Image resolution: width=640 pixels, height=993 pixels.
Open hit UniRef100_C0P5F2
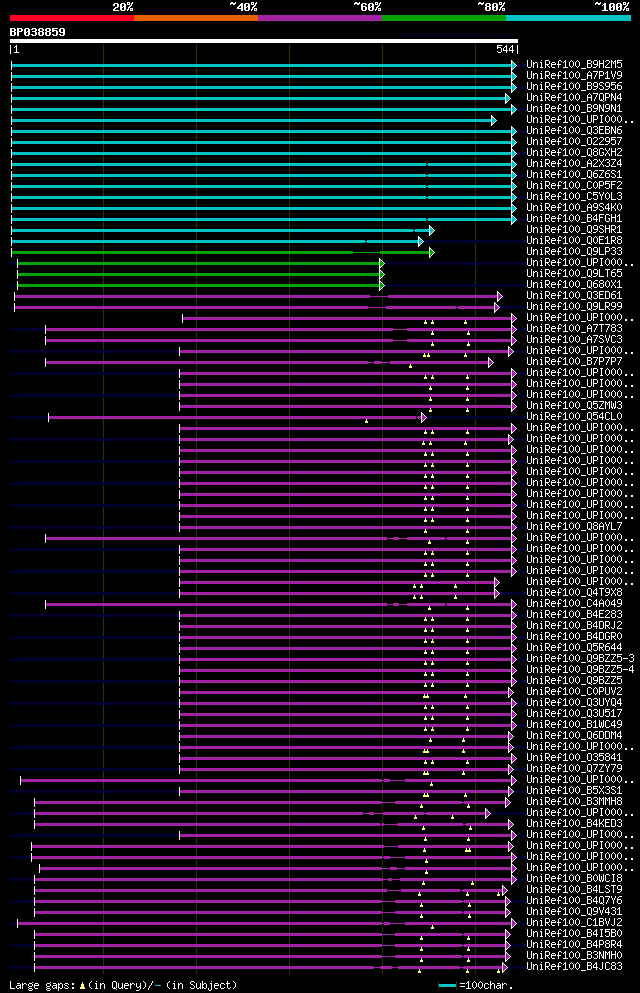(x=574, y=186)
